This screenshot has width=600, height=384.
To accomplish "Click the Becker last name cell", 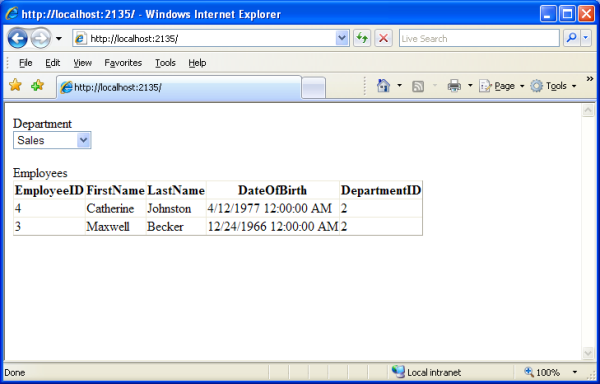I will click(x=176, y=226).
